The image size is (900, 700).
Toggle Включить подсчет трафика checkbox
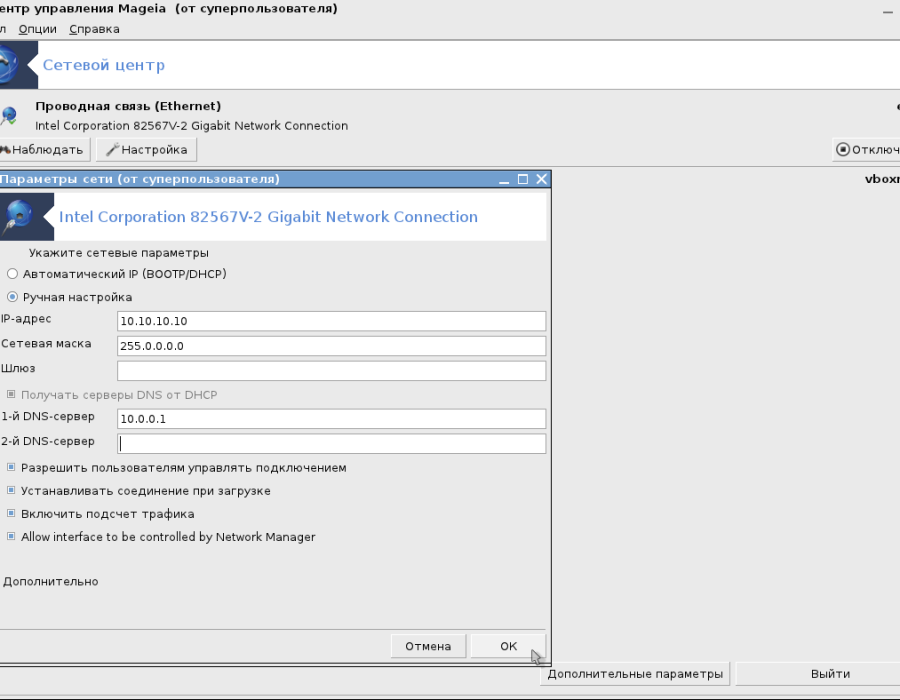[x=11, y=513]
